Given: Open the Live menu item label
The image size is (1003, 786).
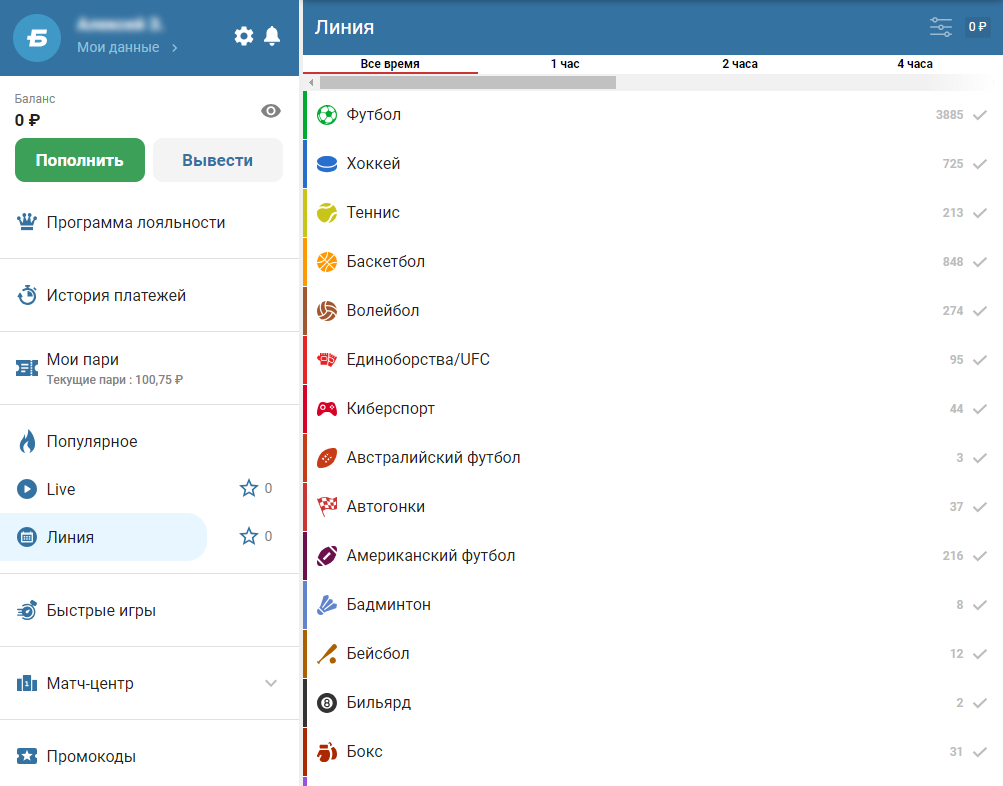Looking at the screenshot, I should point(61,489).
